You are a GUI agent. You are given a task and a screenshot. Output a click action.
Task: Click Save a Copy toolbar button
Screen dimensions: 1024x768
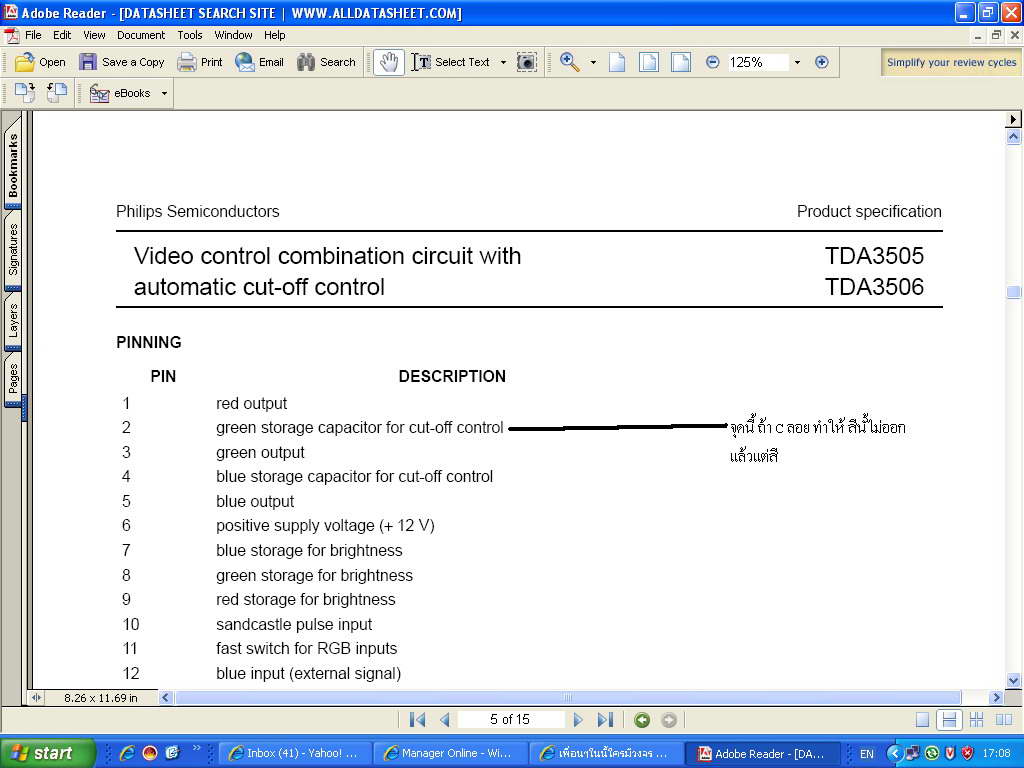[x=121, y=62]
